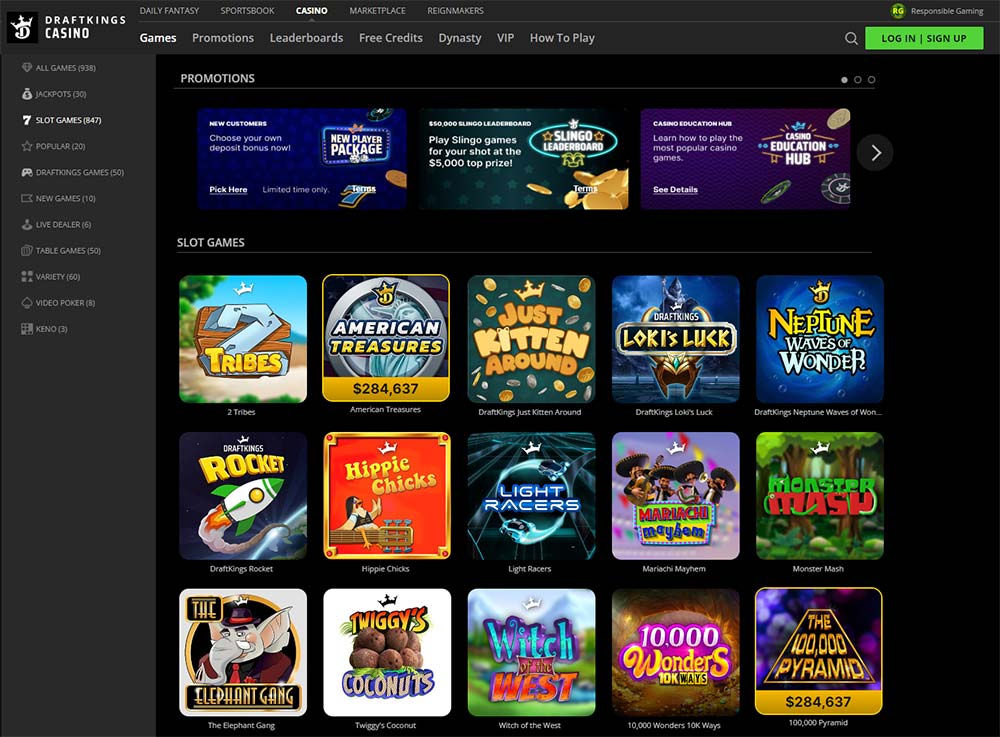Open Terms on New Player Package banner

point(364,189)
